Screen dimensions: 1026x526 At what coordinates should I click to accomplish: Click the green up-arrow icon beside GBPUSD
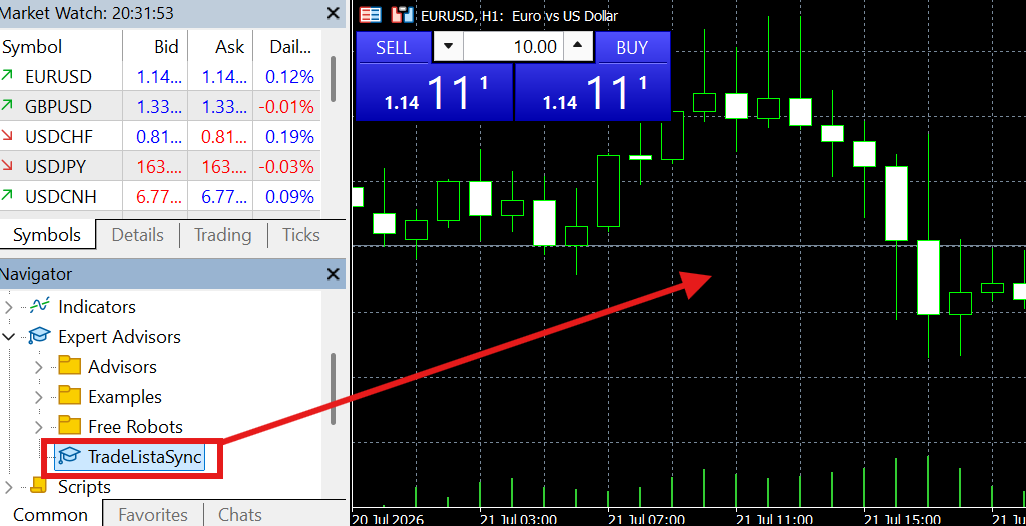point(8,105)
